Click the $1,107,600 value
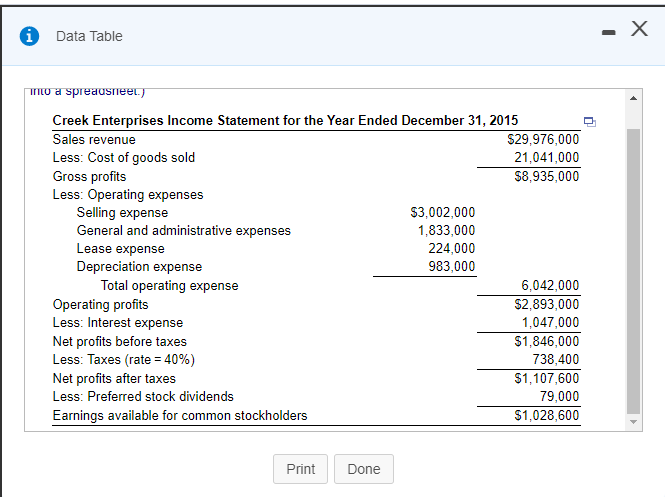 click(547, 378)
